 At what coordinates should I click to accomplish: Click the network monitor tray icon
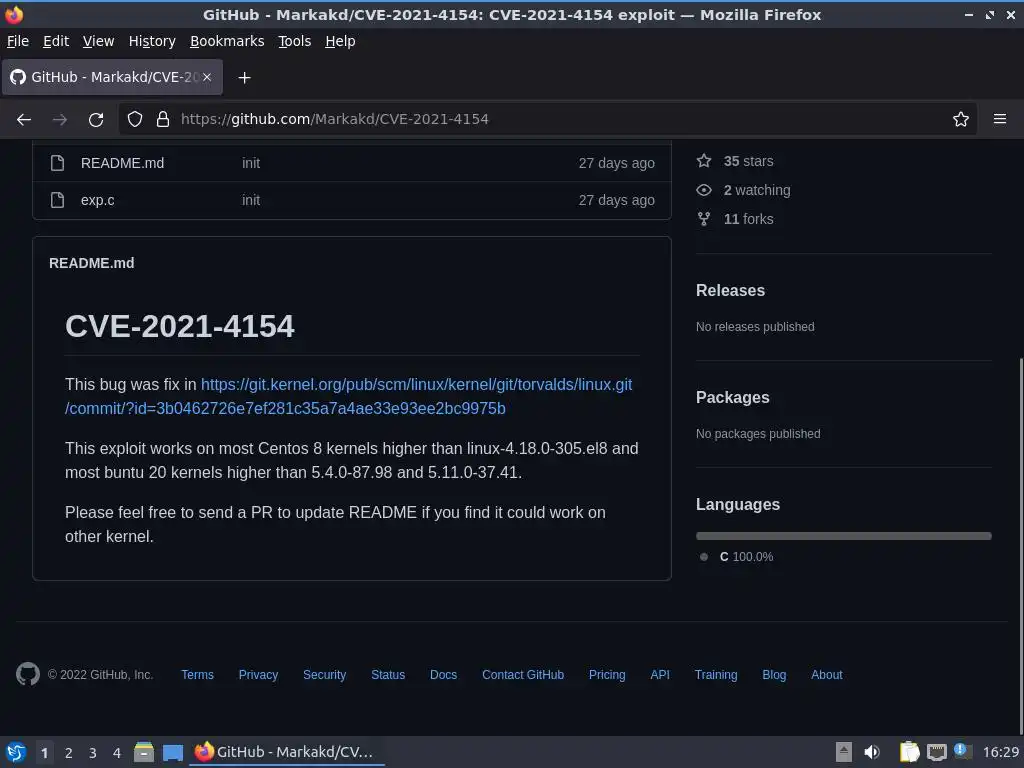pyautogui.click(x=936, y=752)
